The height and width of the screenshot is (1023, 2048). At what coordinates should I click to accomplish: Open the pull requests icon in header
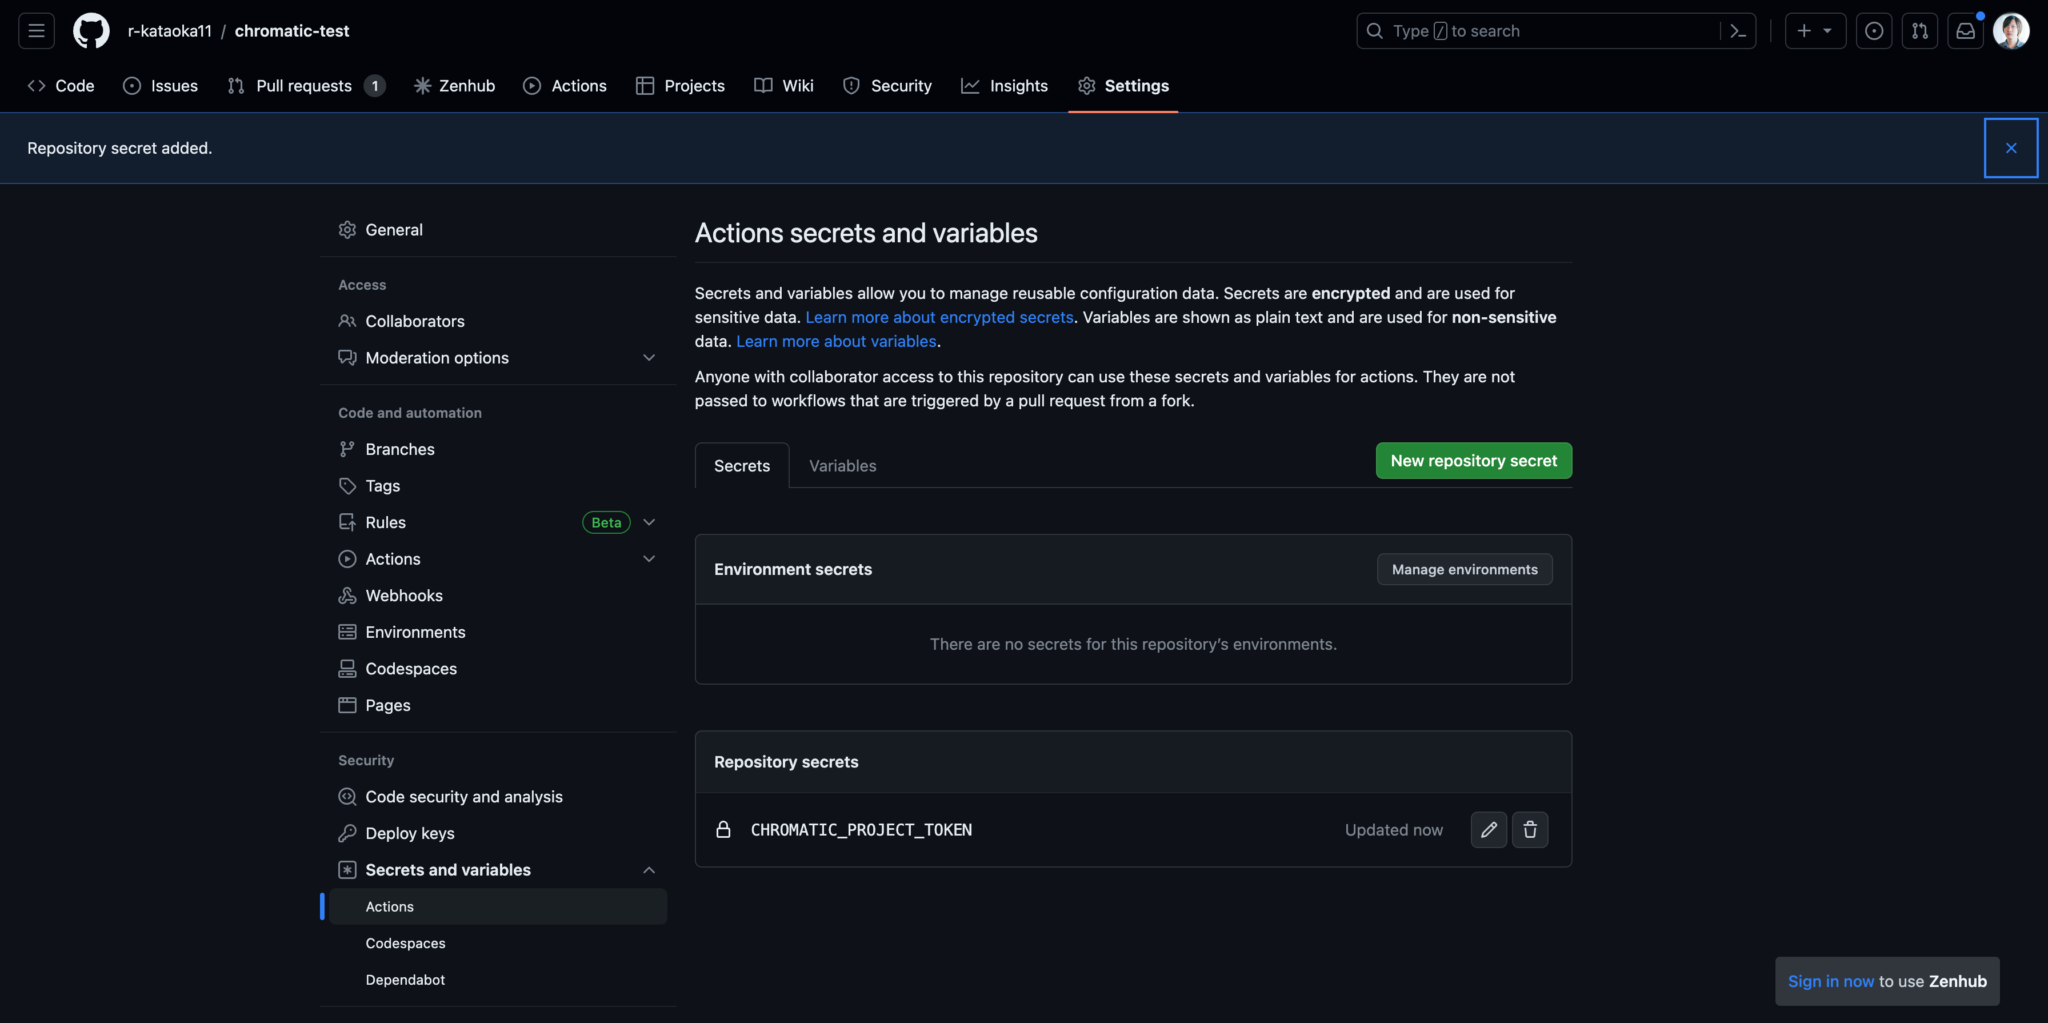click(1919, 31)
